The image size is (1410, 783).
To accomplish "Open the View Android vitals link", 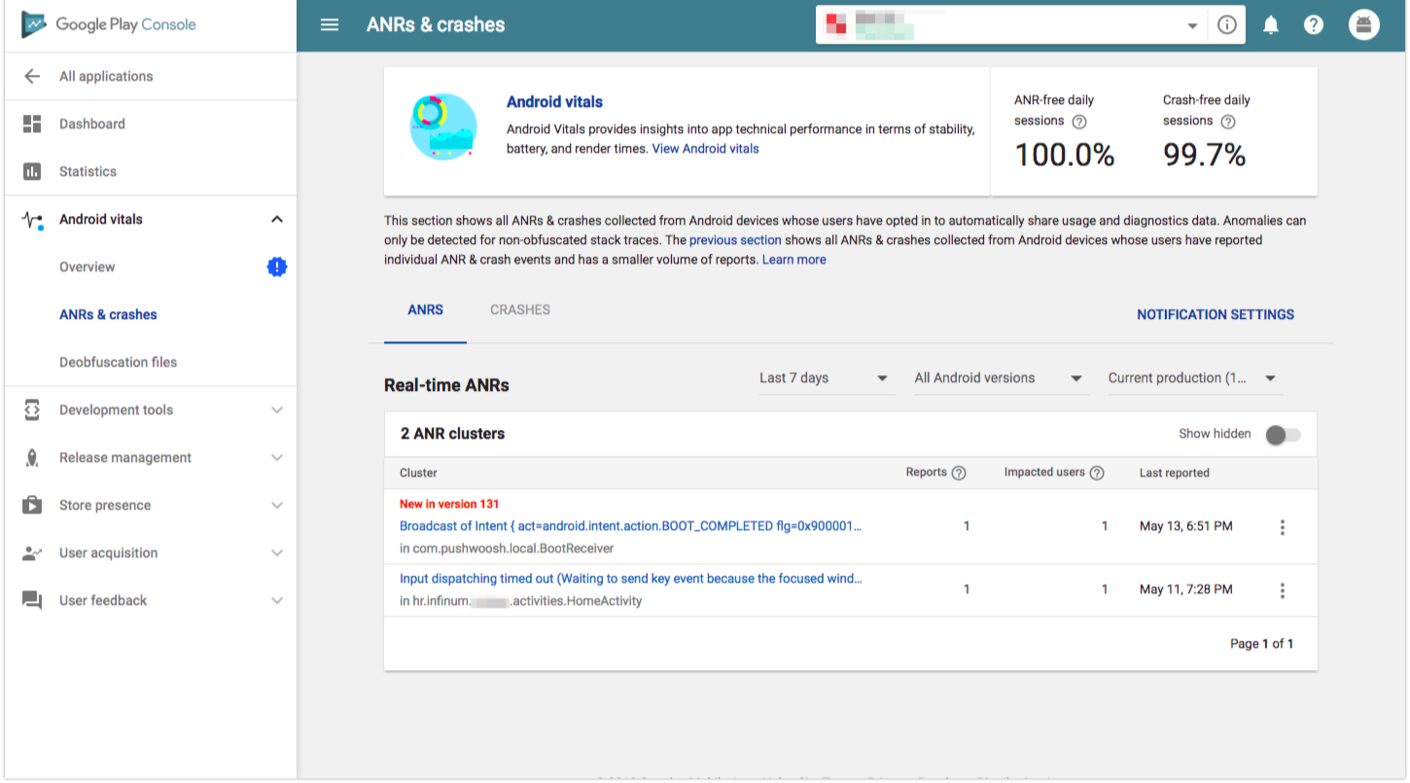I will (x=705, y=149).
